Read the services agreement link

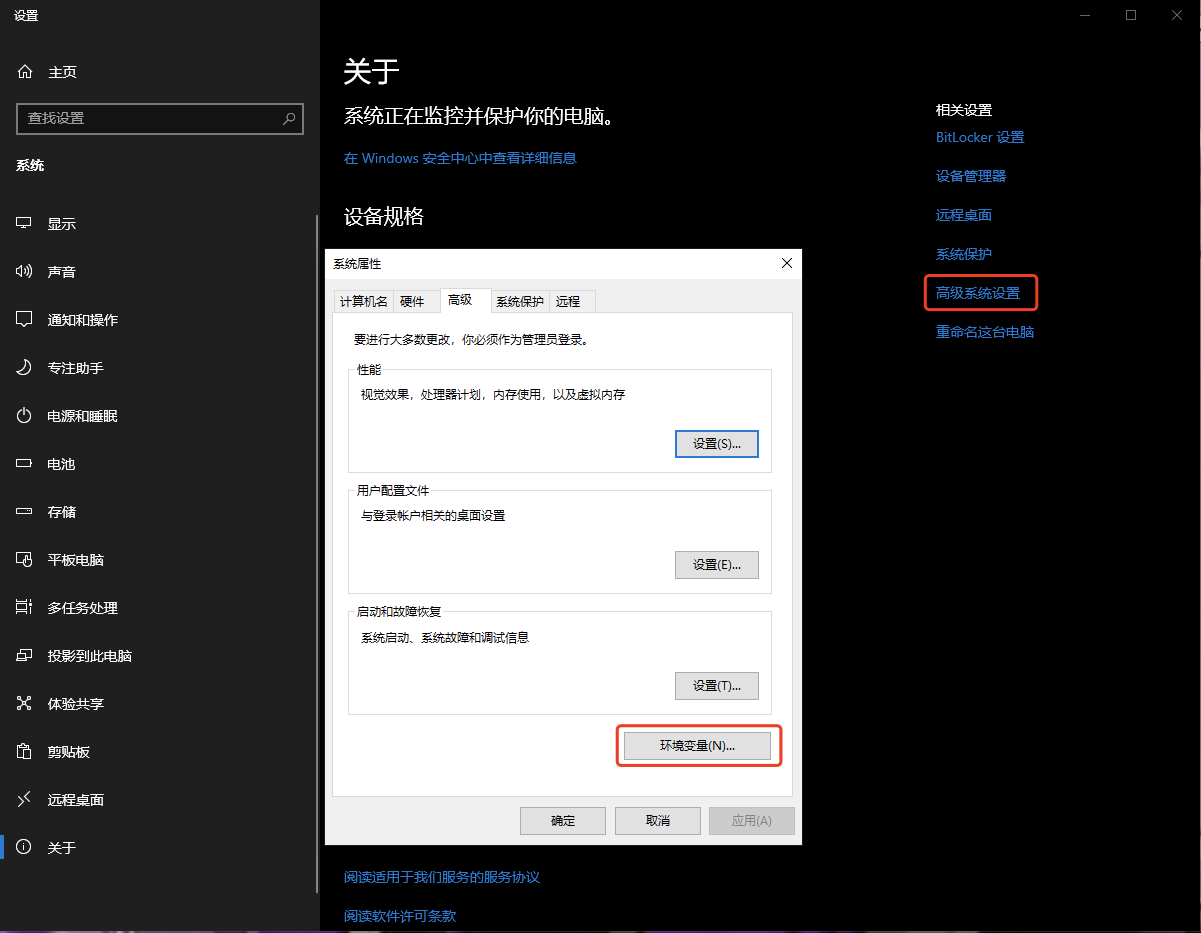(x=442, y=877)
